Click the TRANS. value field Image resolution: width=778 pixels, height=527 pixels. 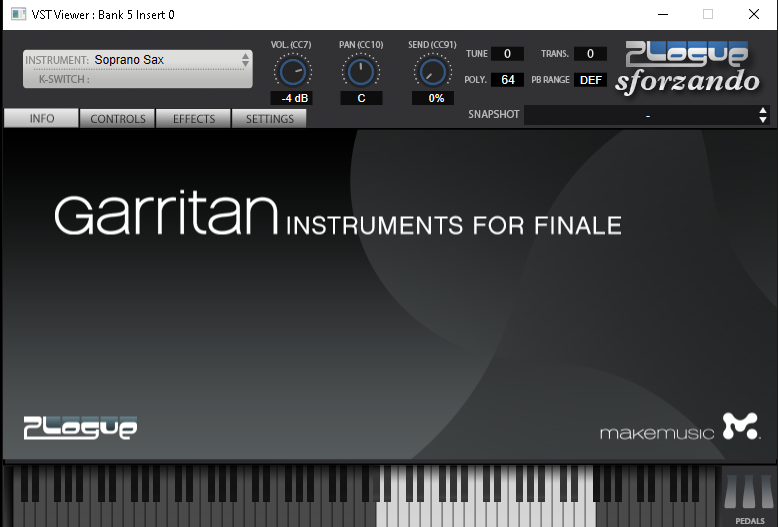590,54
